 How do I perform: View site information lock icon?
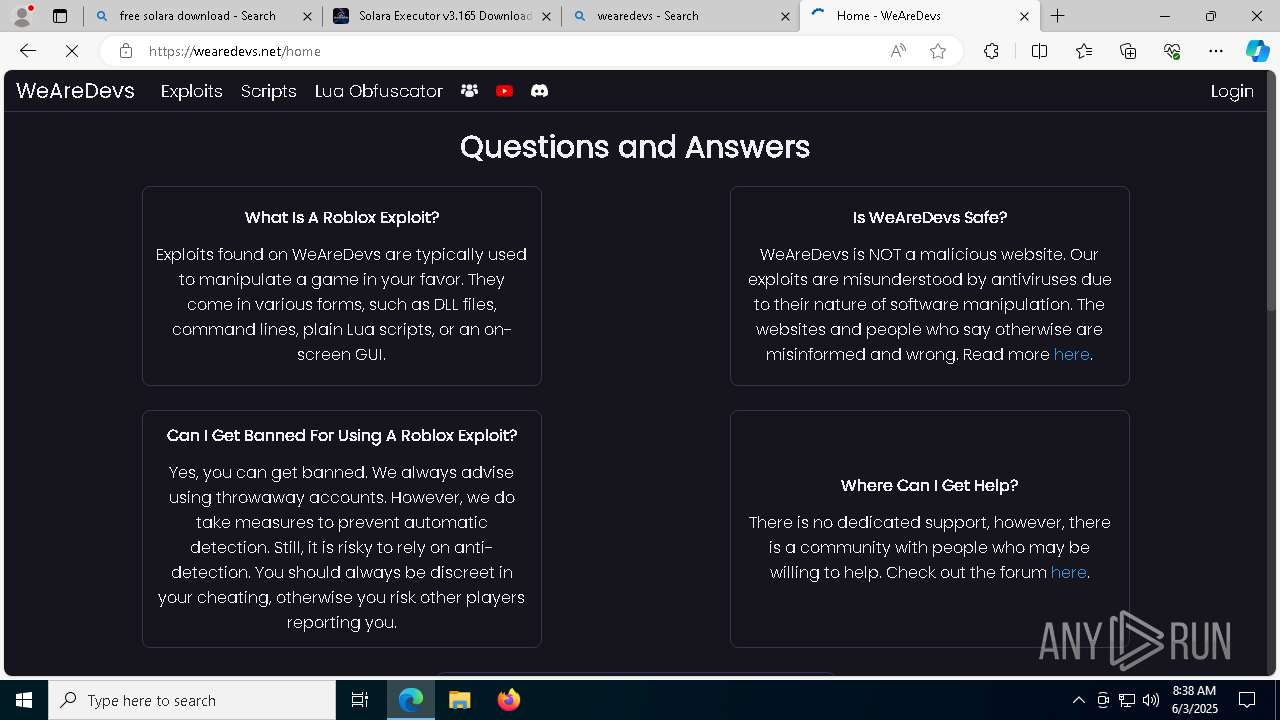coord(125,51)
